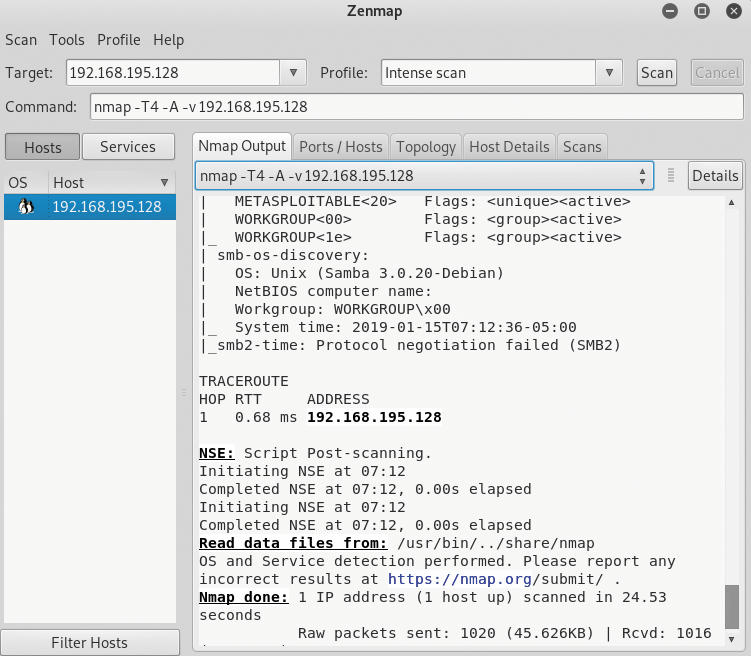Switch to the Scans tab
The image size is (751, 656).
(x=582, y=147)
